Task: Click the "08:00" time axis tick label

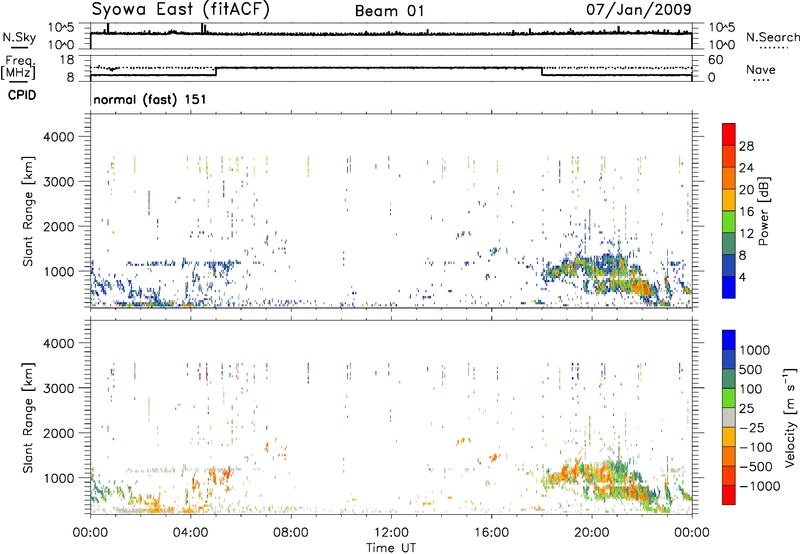Action: pyautogui.click(x=291, y=533)
